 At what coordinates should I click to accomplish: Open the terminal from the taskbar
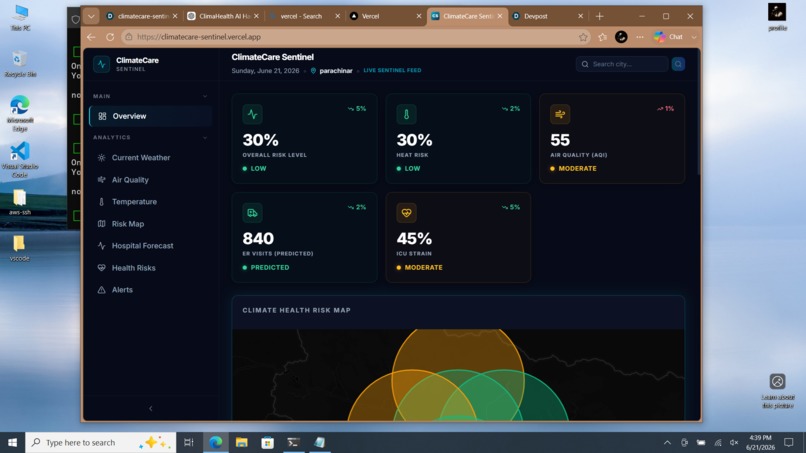[294, 443]
